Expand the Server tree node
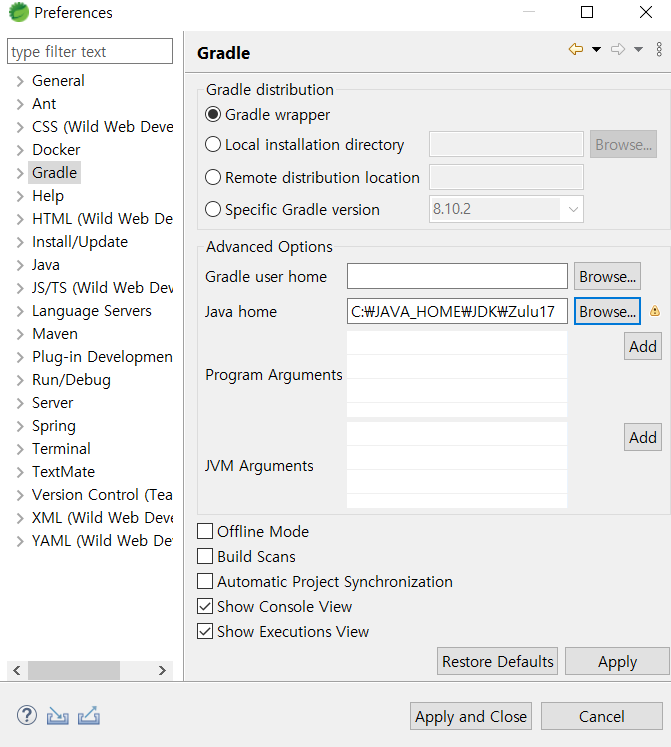Viewport: 671px width, 747px height. tap(20, 403)
